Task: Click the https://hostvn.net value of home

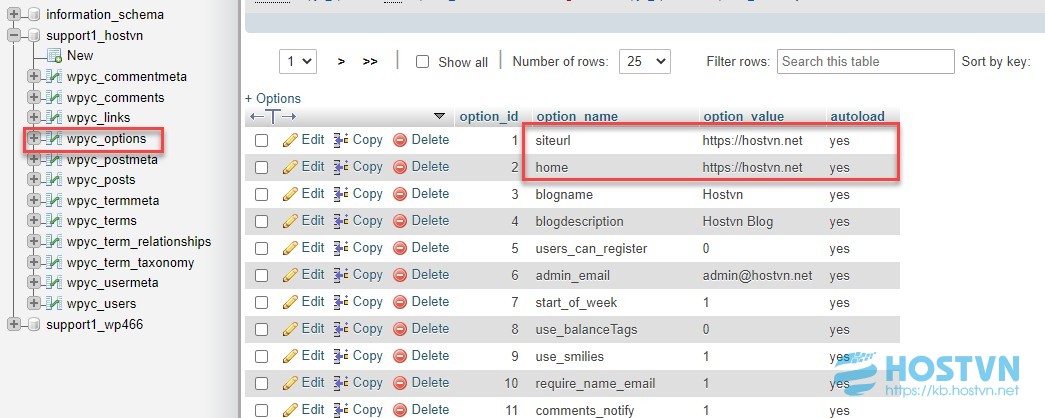Action: (752, 167)
